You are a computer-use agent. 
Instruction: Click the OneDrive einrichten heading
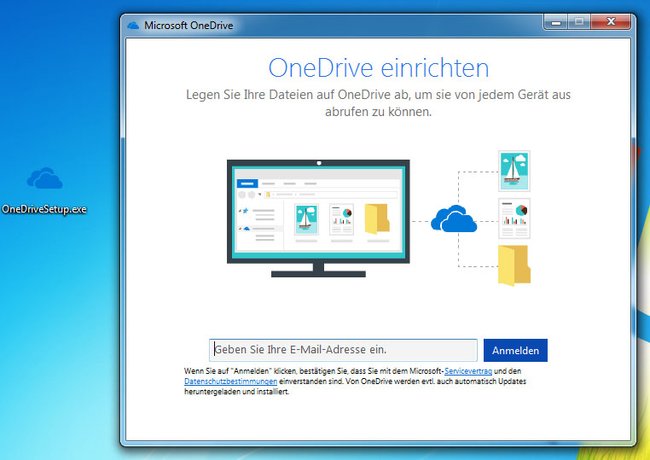[378, 68]
